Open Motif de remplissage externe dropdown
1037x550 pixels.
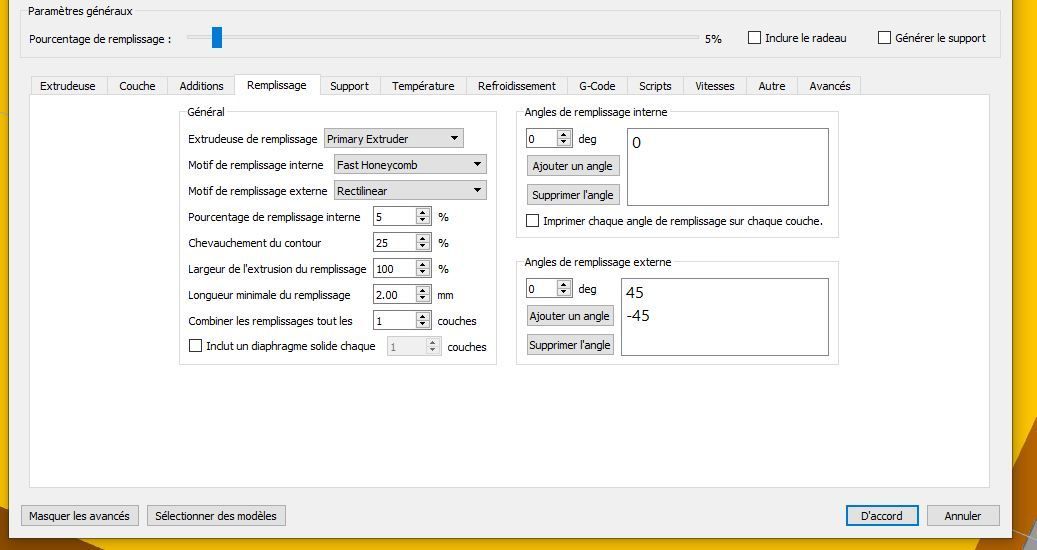pyautogui.click(x=410, y=190)
